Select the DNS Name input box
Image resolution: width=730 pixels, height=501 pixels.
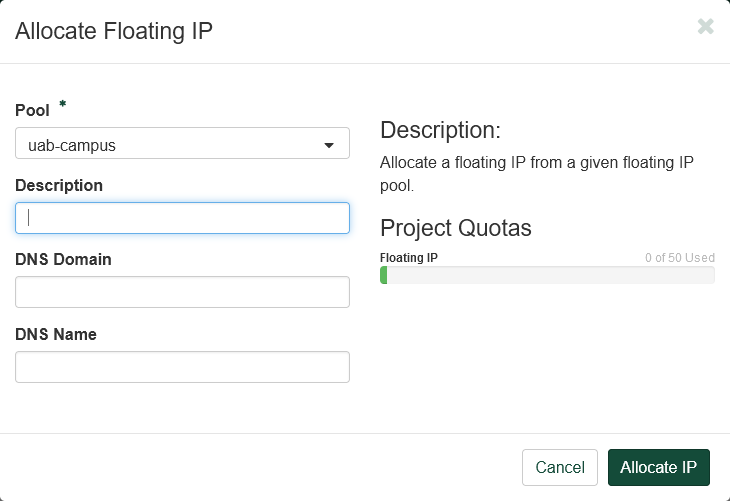182,367
